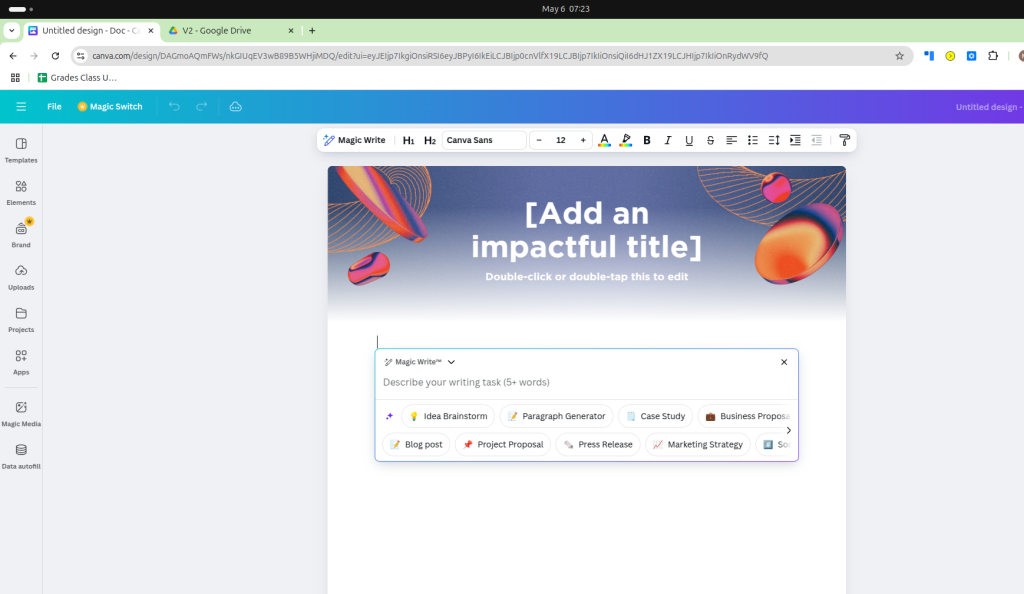Image resolution: width=1024 pixels, height=594 pixels.
Task: Open the hamburger main menu
Action: click(21, 106)
